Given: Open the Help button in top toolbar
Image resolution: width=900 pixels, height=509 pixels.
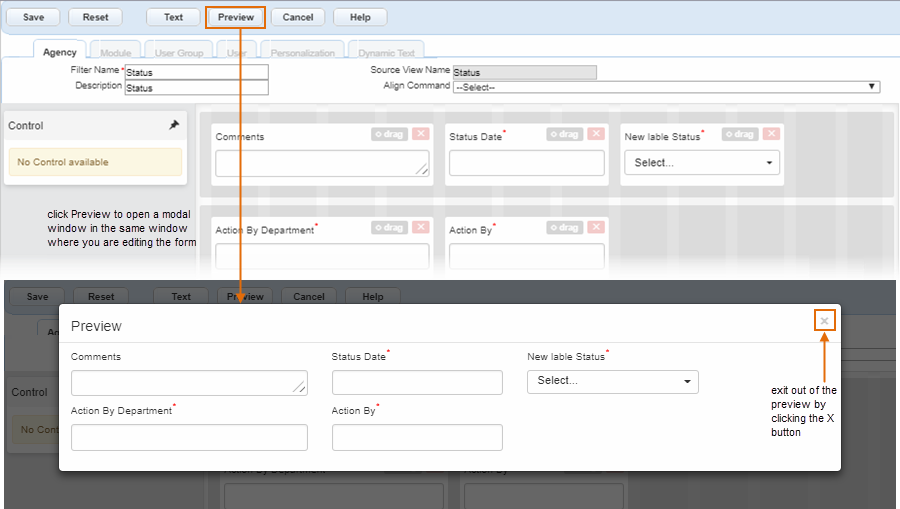Looking at the screenshot, I should coord(360,17).
